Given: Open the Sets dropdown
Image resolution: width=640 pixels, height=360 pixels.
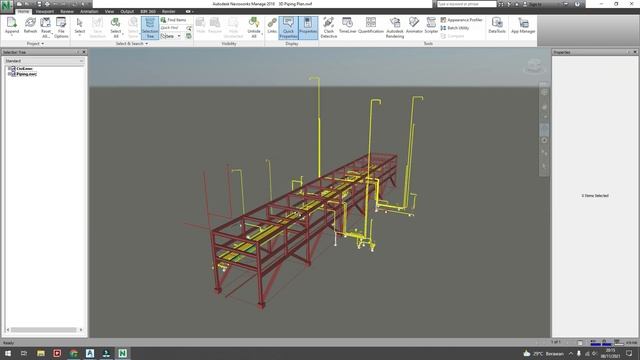Looking at the screenshot, I should pos(171,36).
